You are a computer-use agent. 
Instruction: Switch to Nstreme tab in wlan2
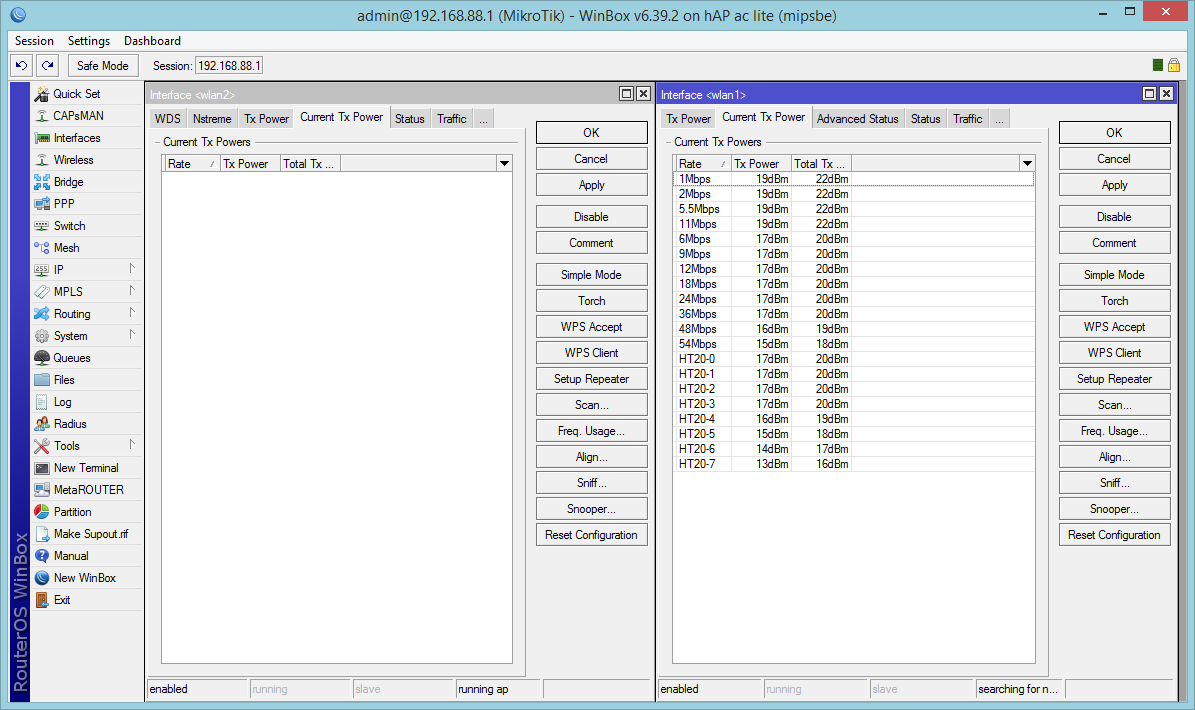212,119
